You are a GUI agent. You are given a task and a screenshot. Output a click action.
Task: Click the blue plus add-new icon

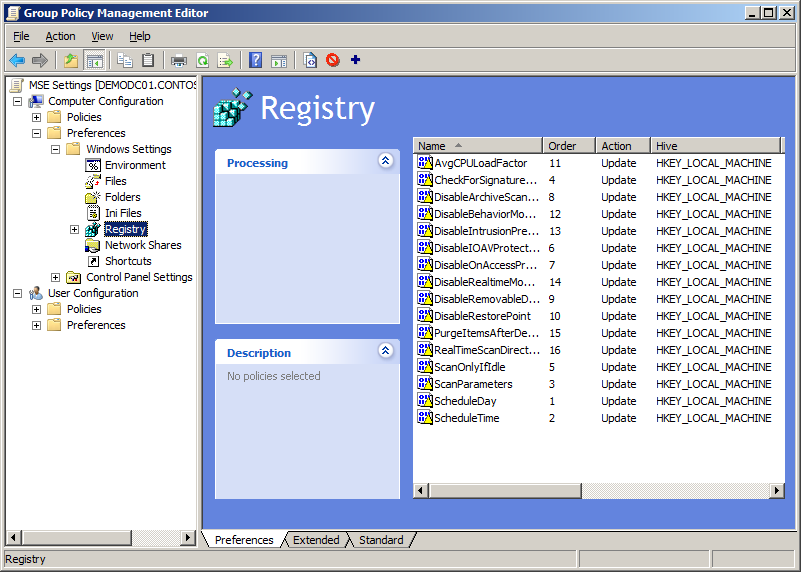pyautogui.click(x=355, y=60)
